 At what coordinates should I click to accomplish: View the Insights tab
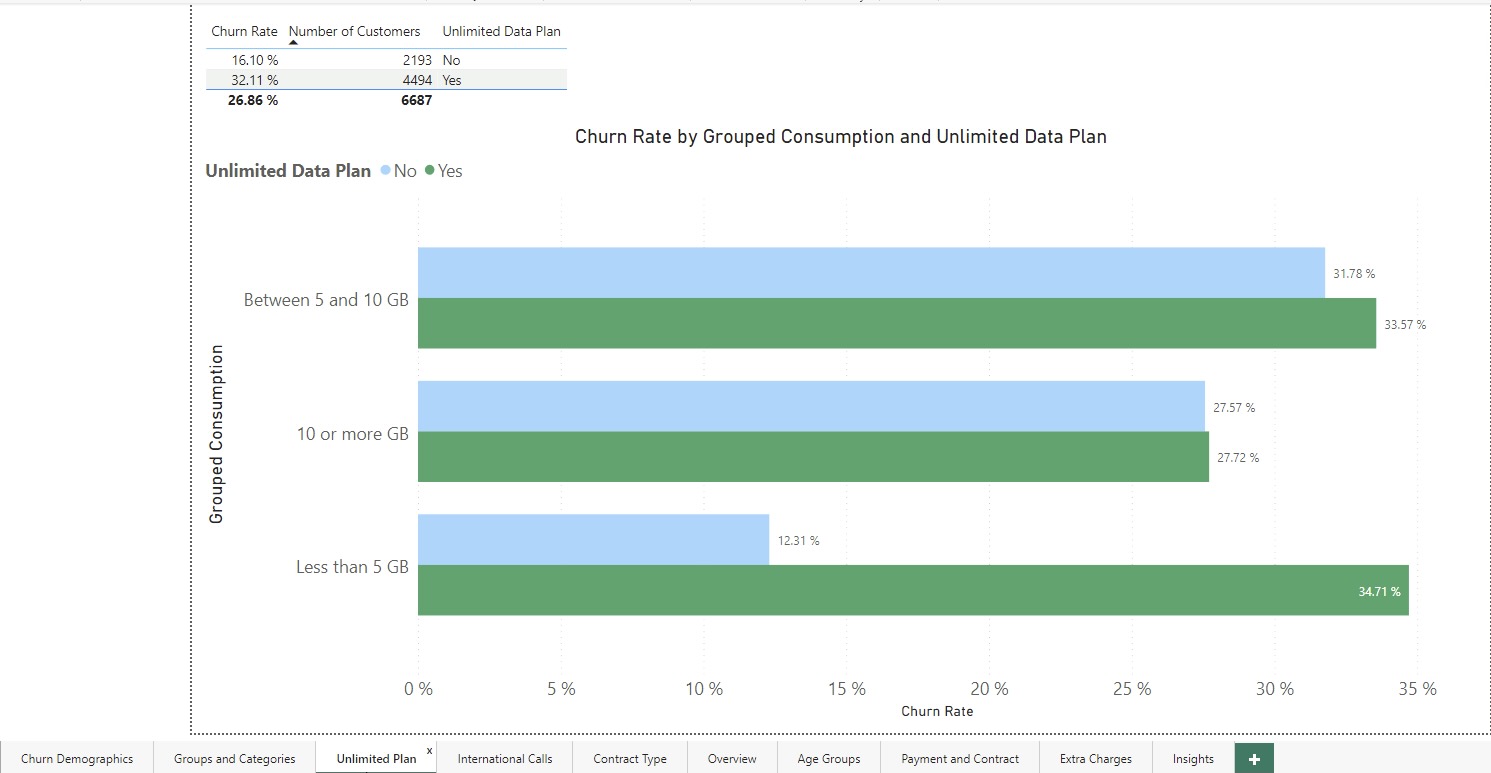click(1192, 759)
